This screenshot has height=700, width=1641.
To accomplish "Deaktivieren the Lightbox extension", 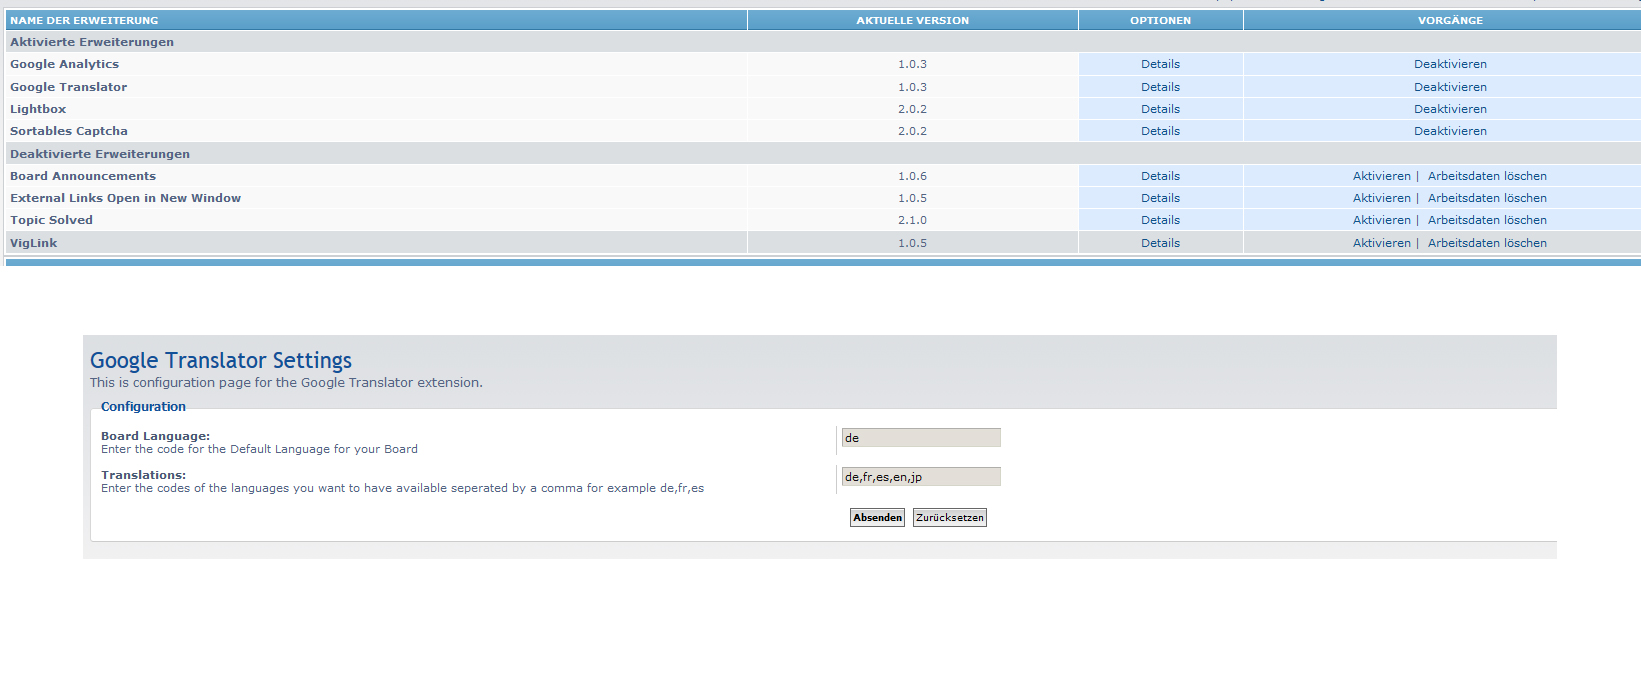I will click(x=1450, y=109).
